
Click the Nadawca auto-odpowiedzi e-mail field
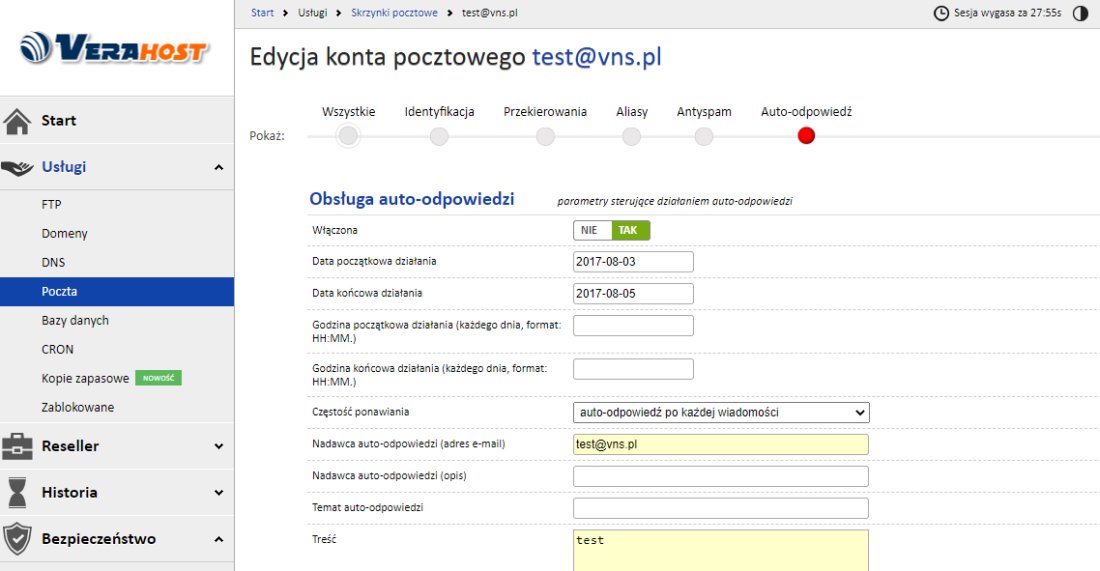click(720, 444)
